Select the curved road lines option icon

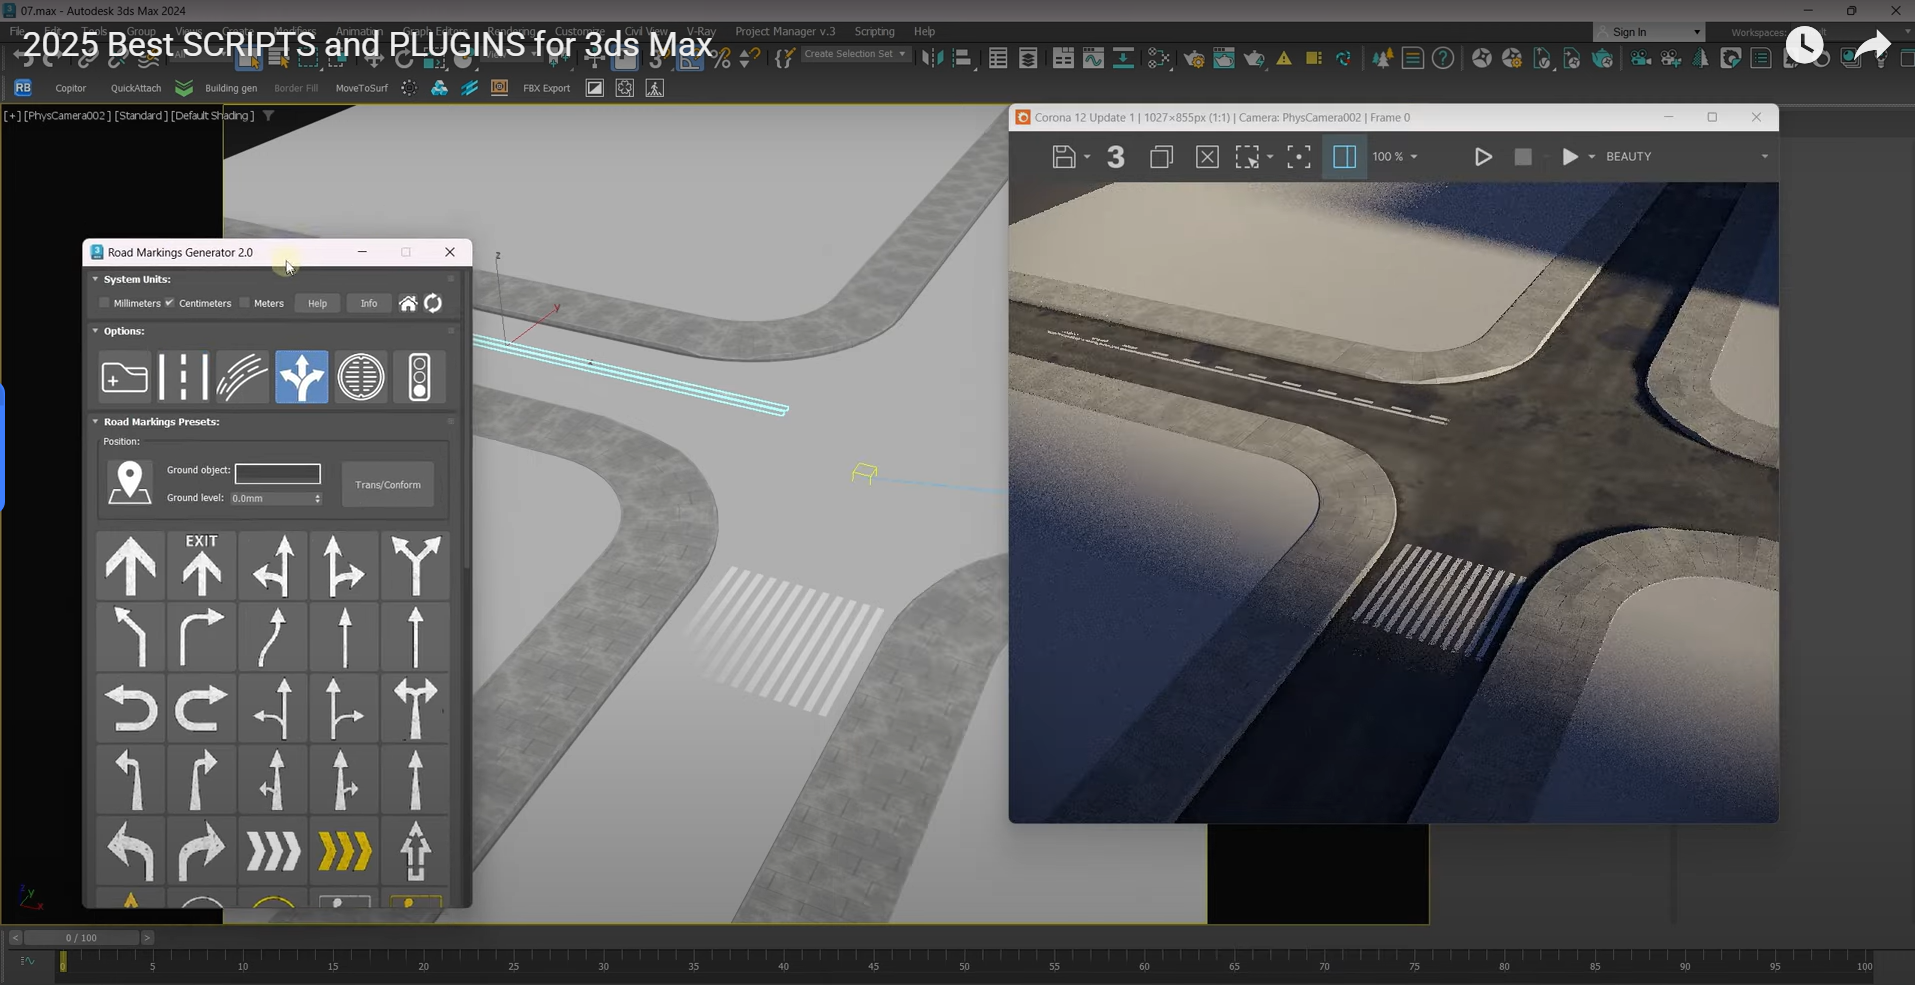(x=242, y=377)
